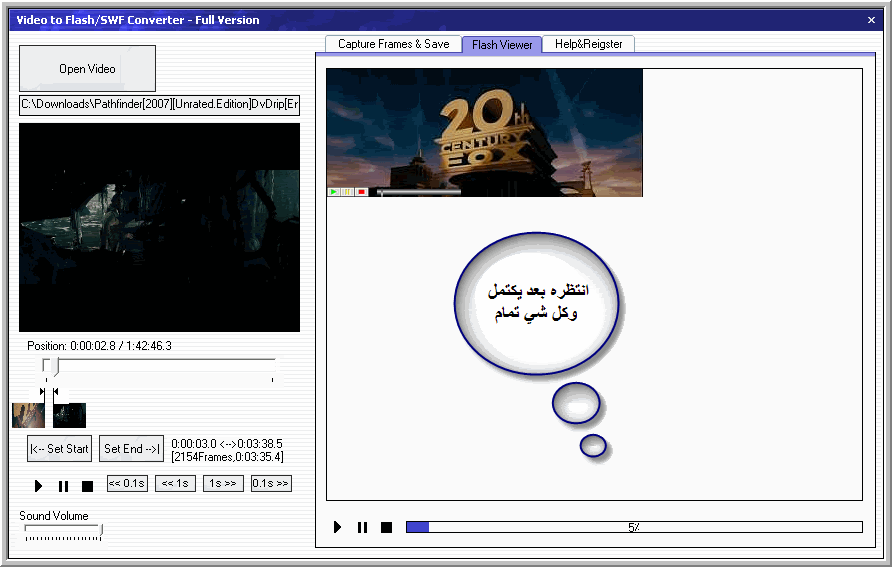Stop the source video in left panel

pyautogui.click(x=87, y=486)
